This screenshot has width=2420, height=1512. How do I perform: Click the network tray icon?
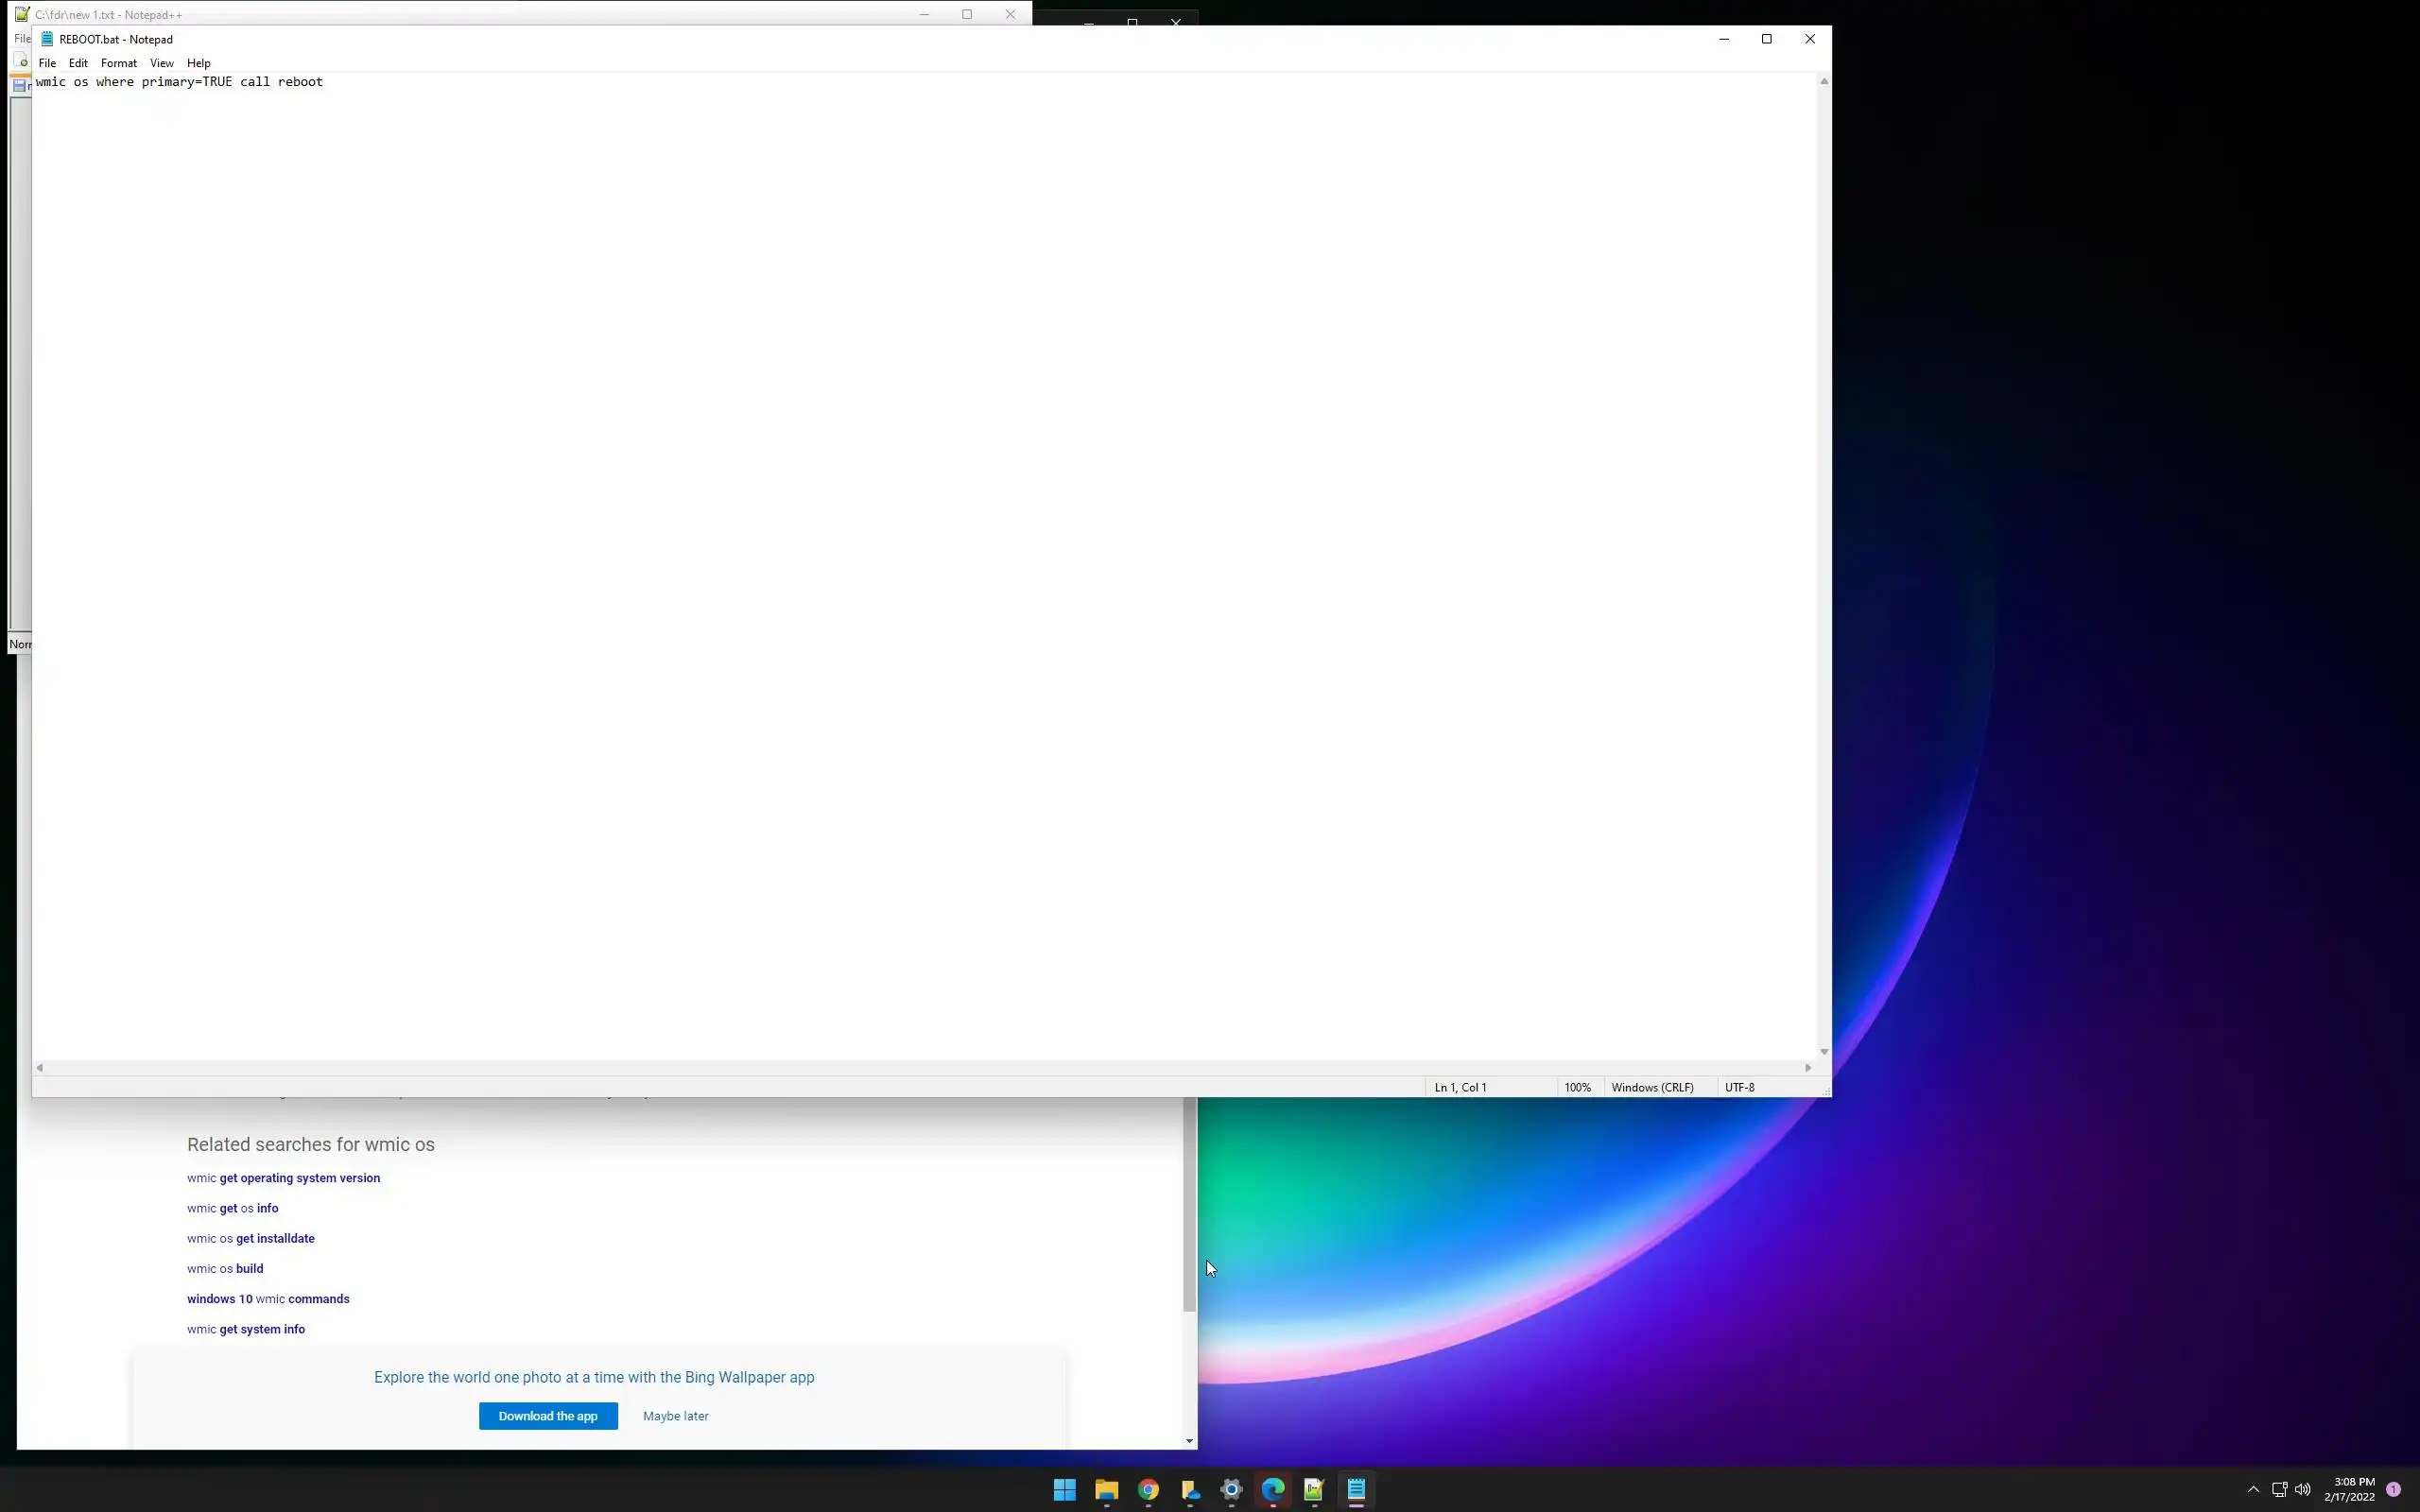point(2279,1490)
